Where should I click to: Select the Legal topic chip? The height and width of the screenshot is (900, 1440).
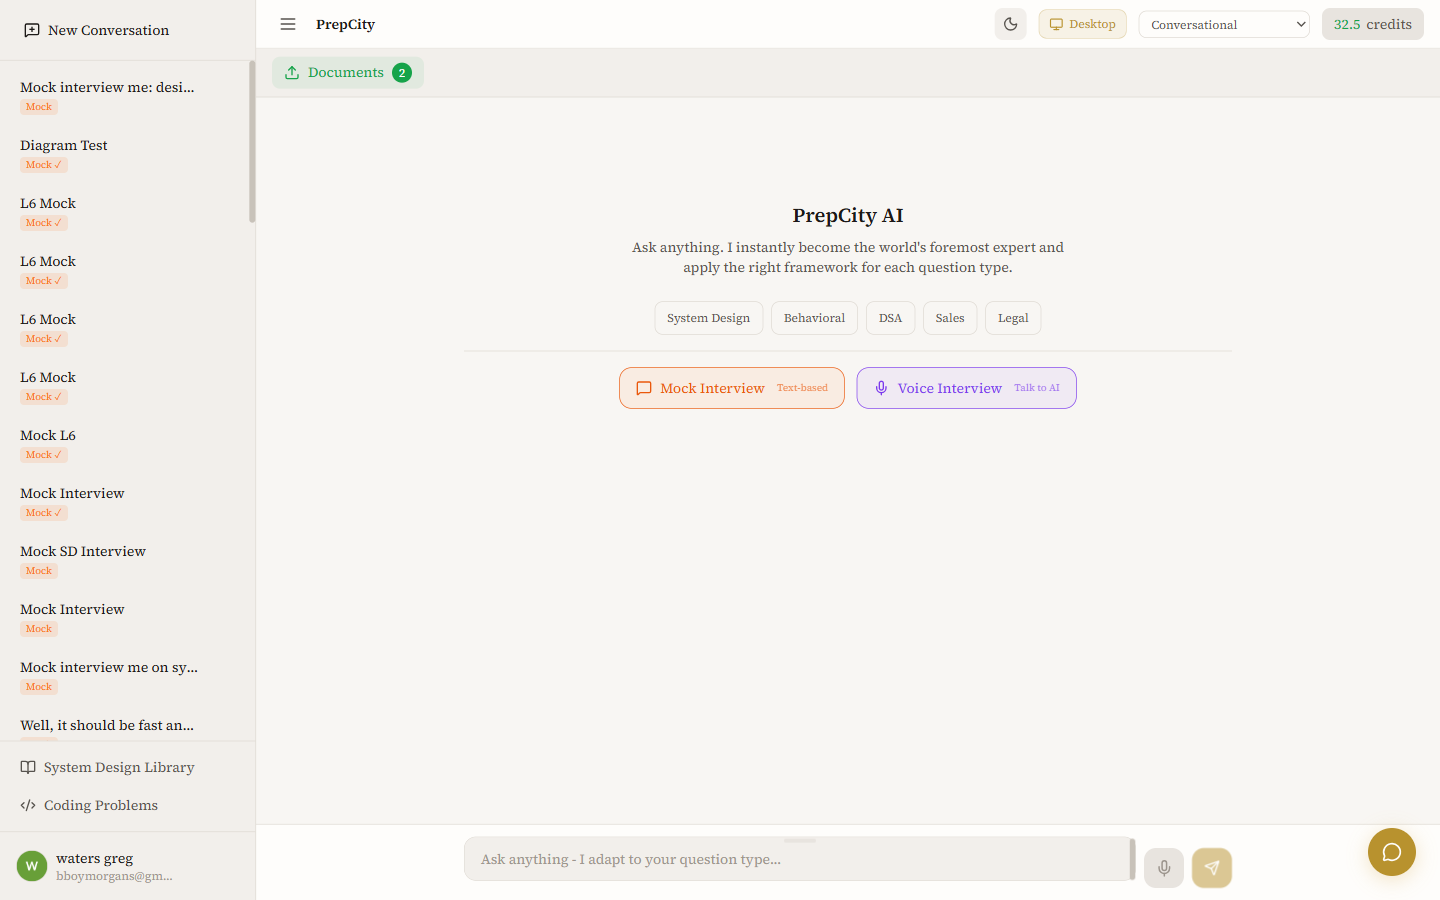[1013, 318]
